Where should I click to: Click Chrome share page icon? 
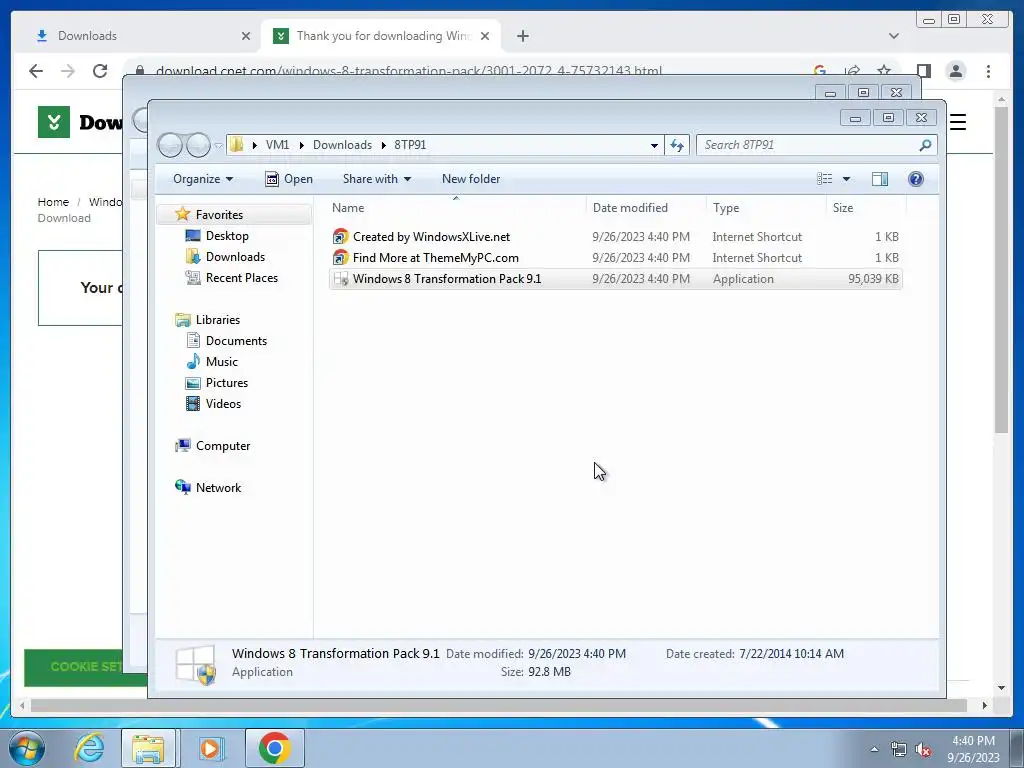[852, 71]
